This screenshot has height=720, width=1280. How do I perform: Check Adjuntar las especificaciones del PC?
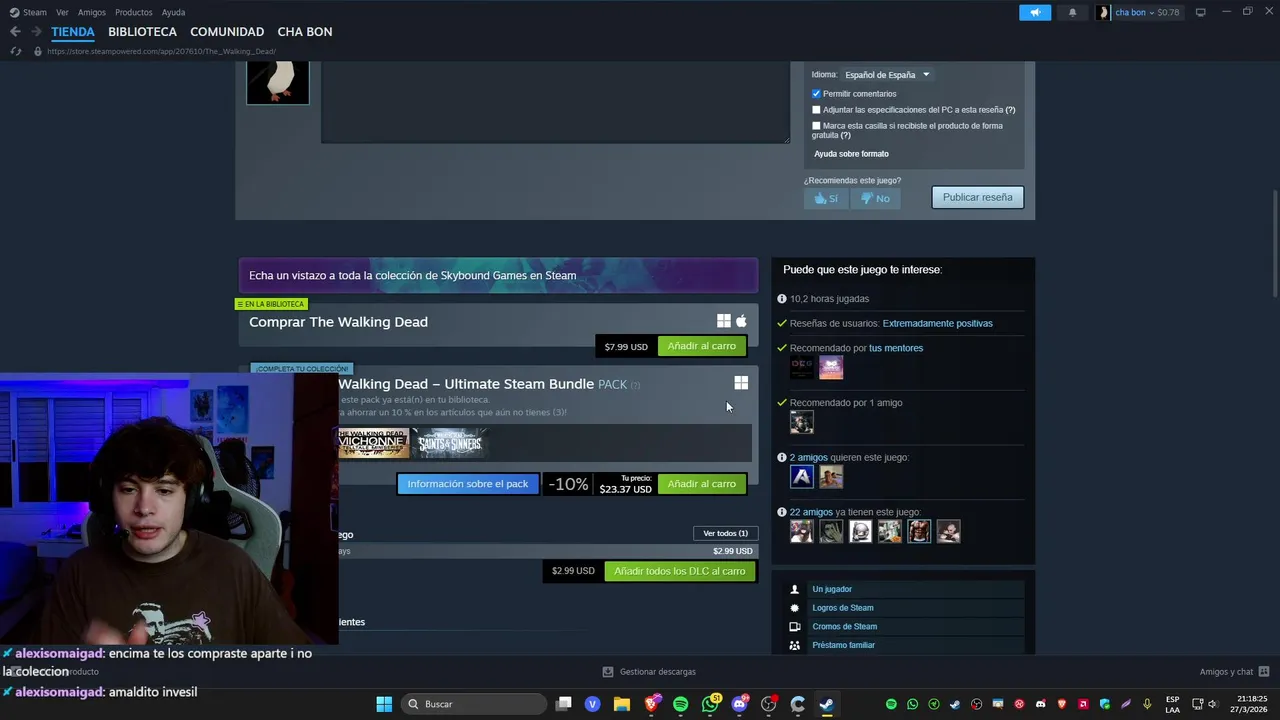pyautogui.click(x=816, y=110)
